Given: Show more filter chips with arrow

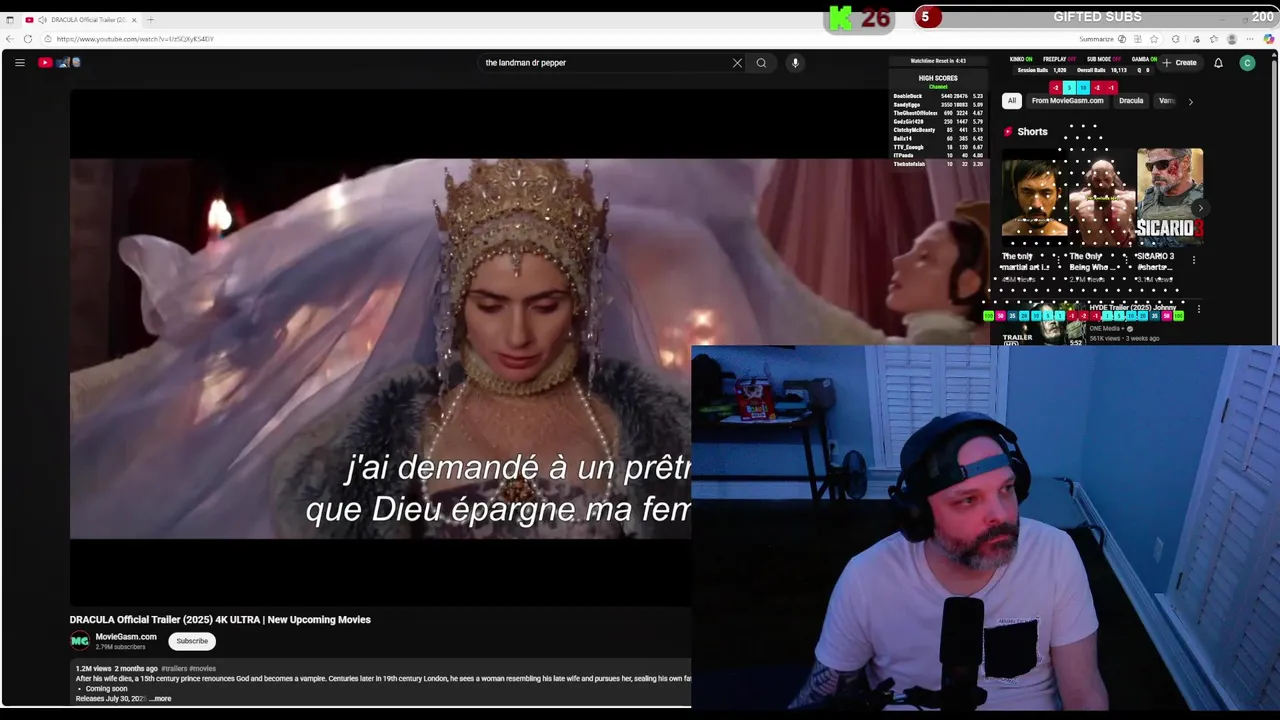Looking at the screenshot, I should click(x=1190, y=101).
